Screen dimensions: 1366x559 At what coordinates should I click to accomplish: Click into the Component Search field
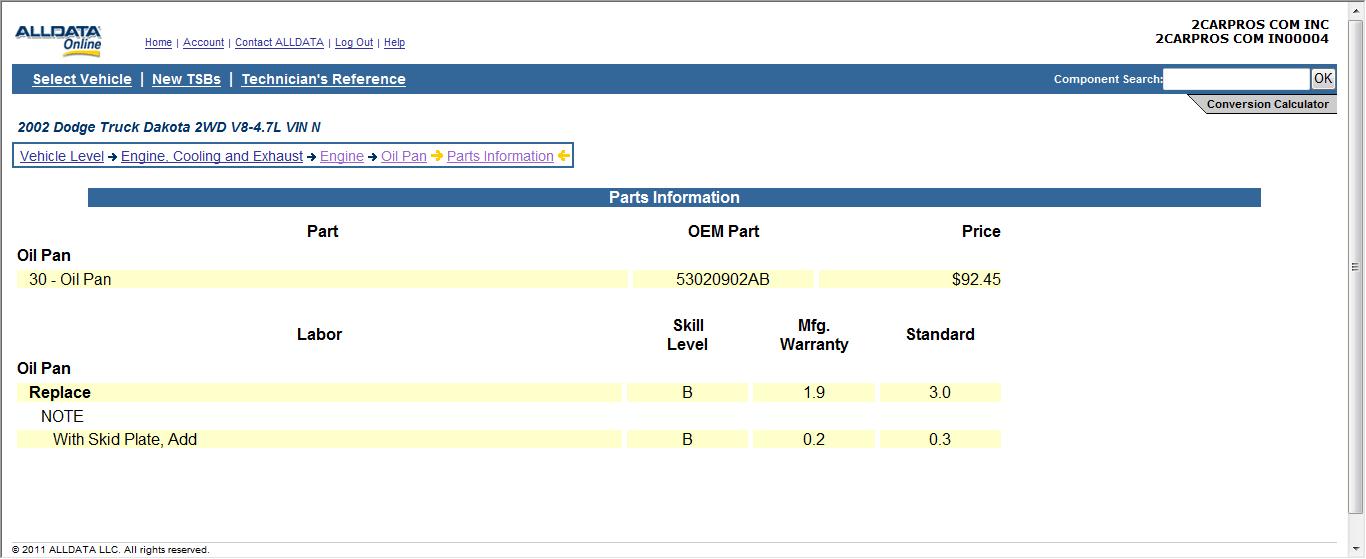pos(1236,79)
